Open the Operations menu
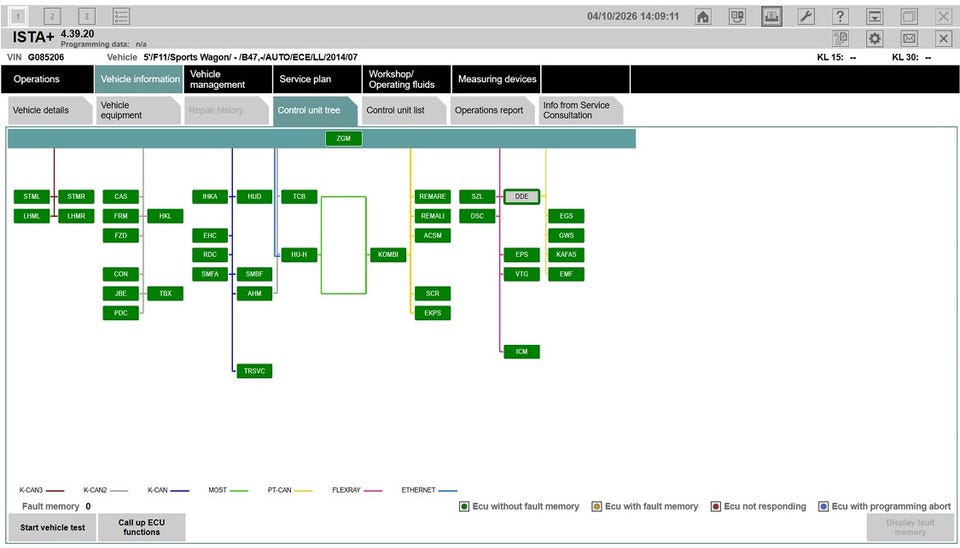The width and height of the screenshot is (960, 548). pyautogui.click(x=47, y=79)
